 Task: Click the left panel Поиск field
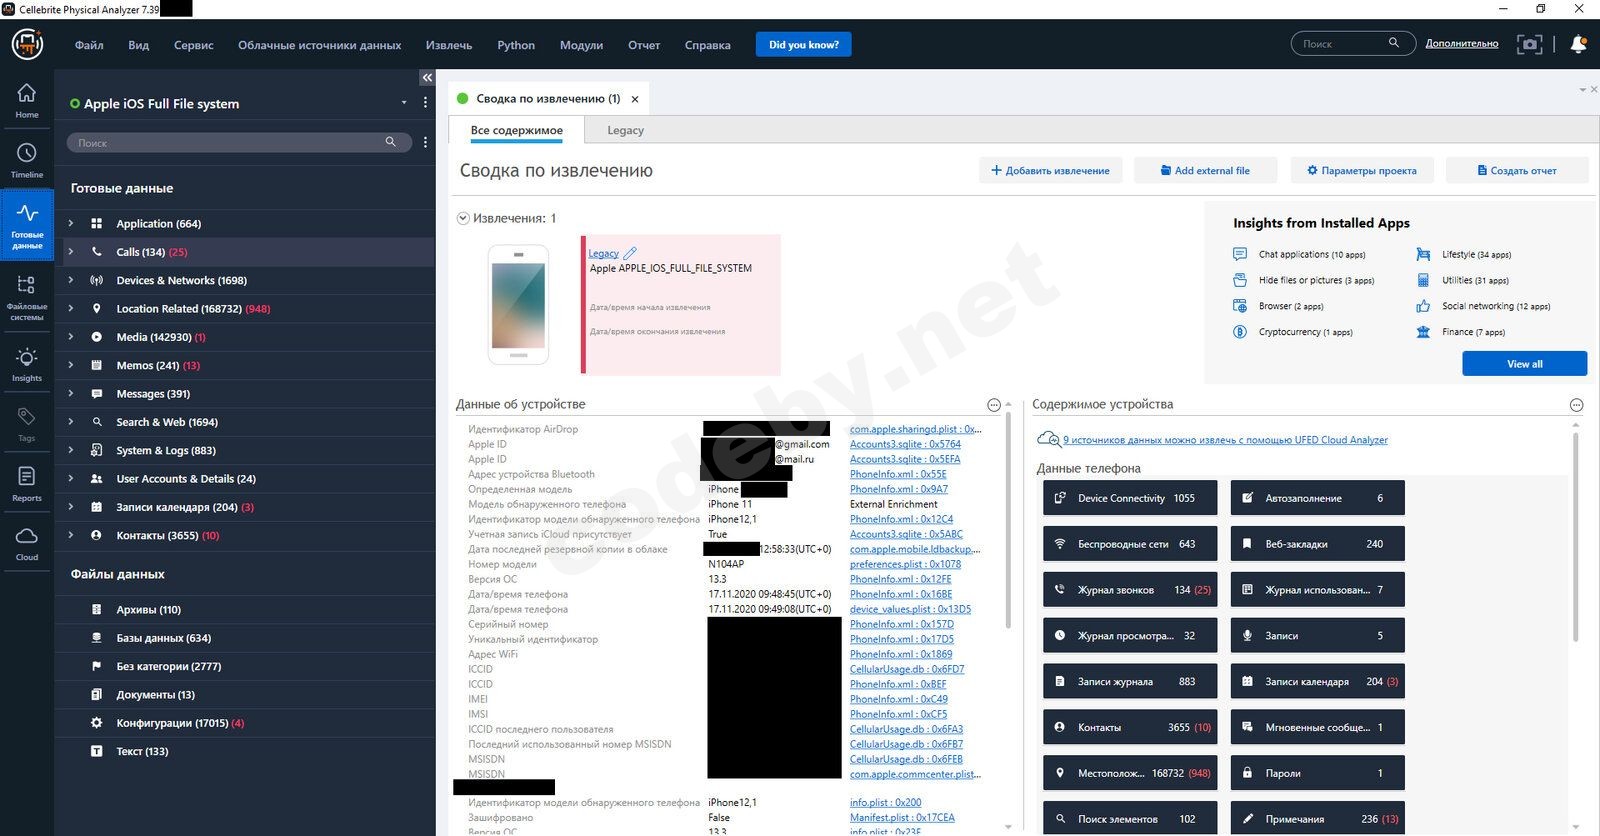click(x=239, y=142)
